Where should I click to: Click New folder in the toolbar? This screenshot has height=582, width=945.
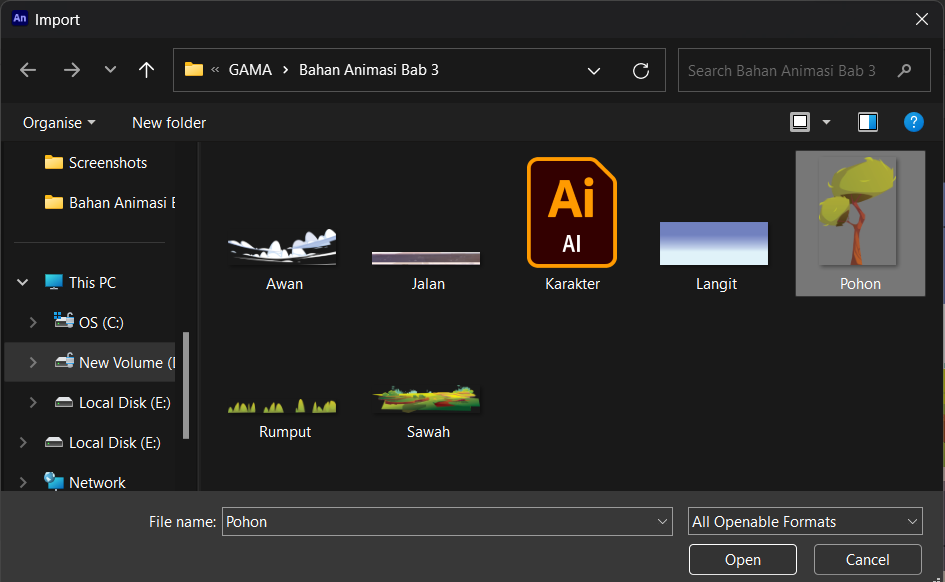(x=169, y=123)
